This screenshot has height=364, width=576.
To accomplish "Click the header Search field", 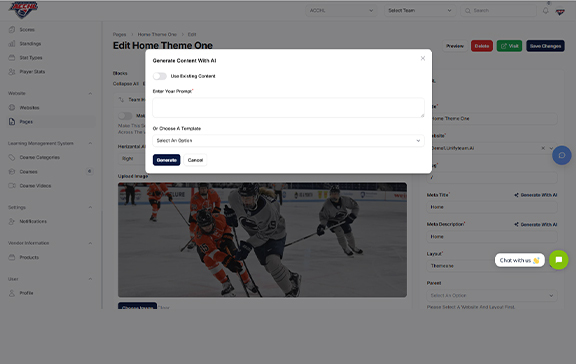I will pyautogui.click(x=498, y=11).
